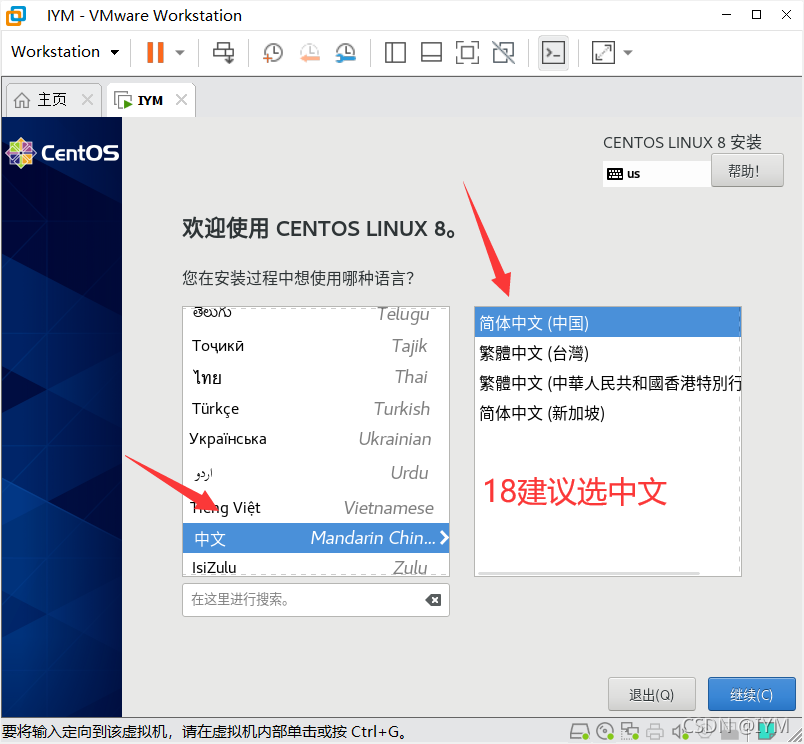This screenshot has width=804, height=744.
Task: Select Tajik (Тоҷикӣ) language
Action: click(x=316, y=346)
